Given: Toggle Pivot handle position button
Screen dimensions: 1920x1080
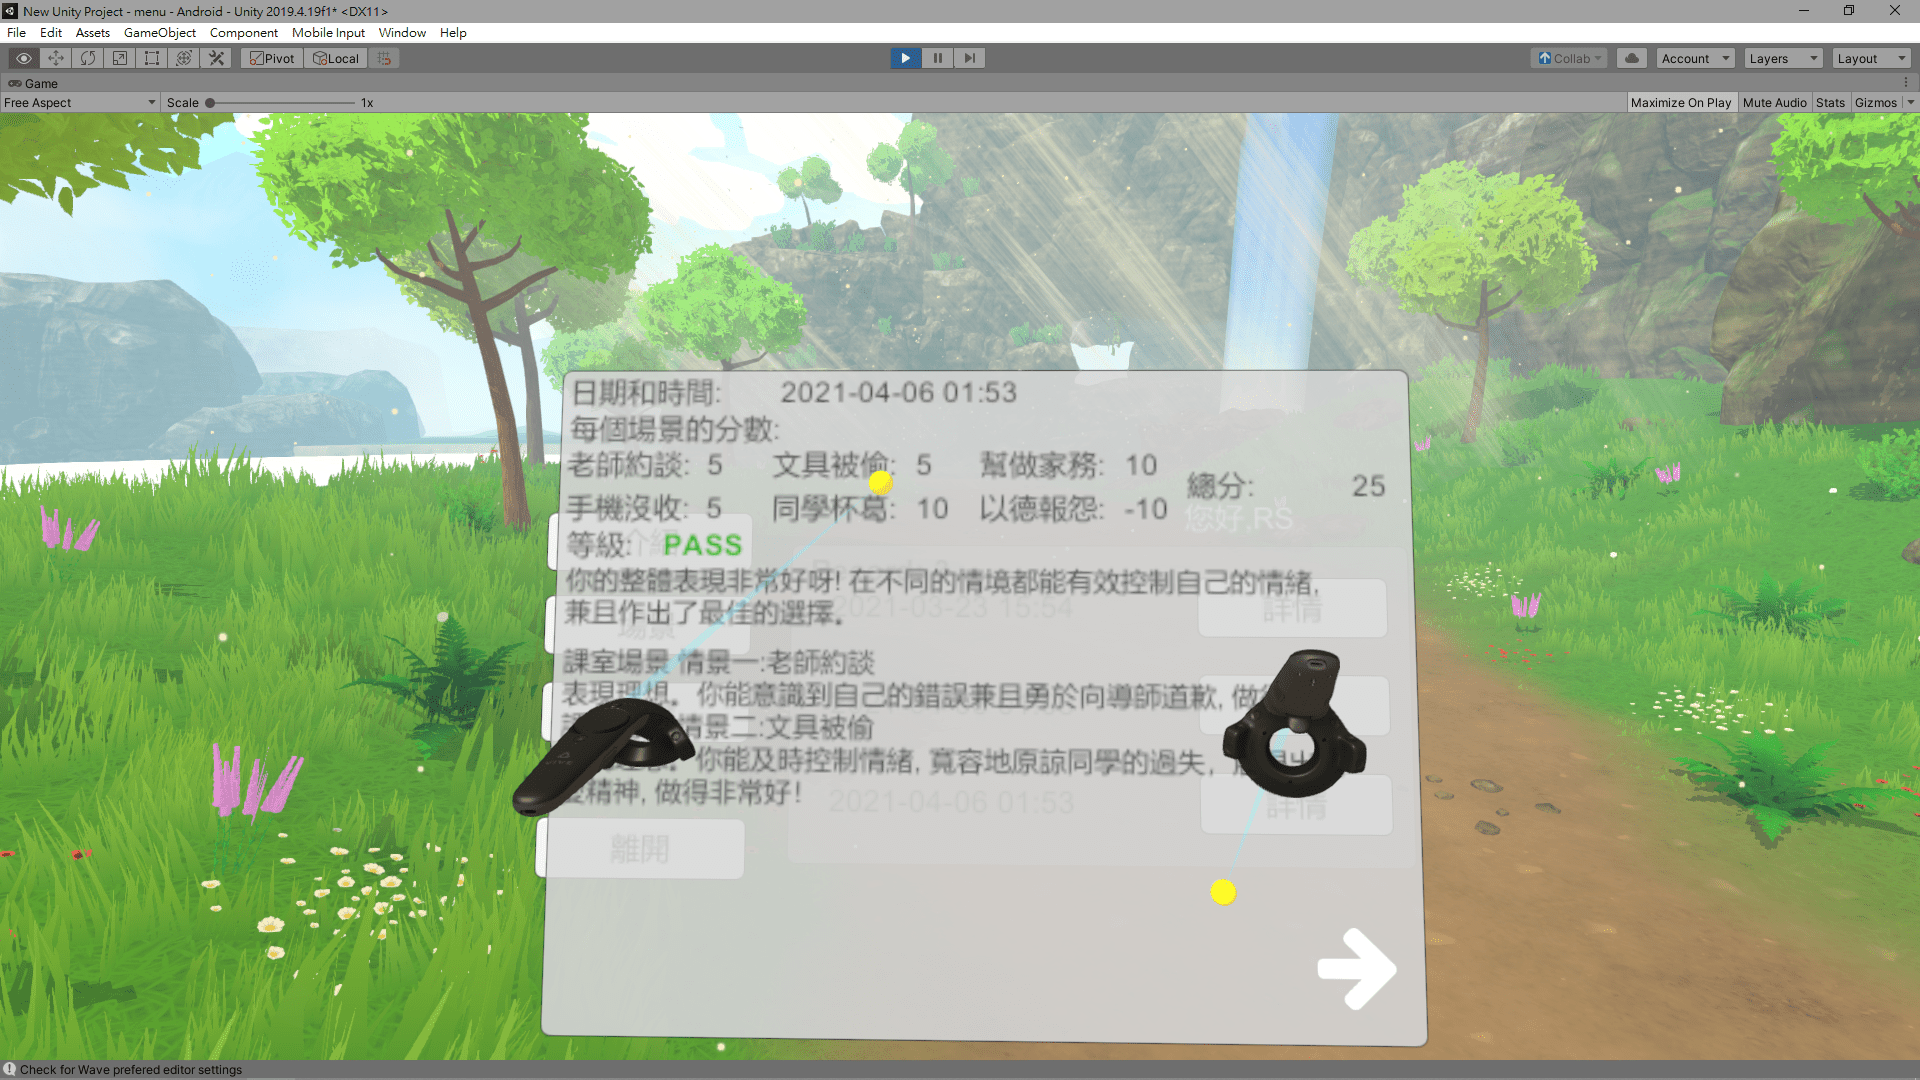Looking at the screenshot, I should [272, 58].
